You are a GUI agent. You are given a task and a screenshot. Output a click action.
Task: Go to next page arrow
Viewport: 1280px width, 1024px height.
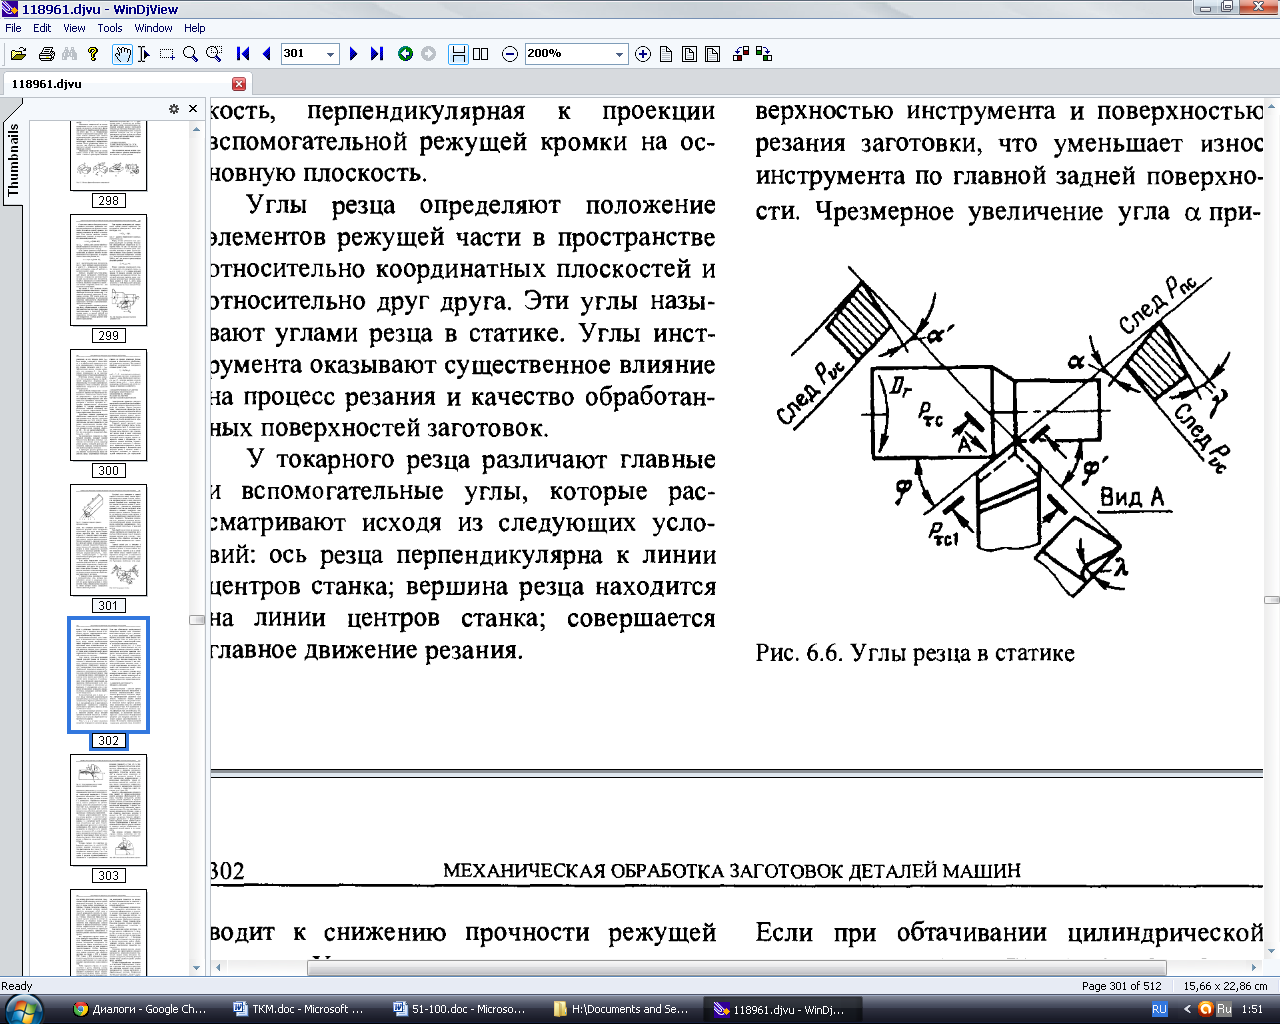(353, 54)
